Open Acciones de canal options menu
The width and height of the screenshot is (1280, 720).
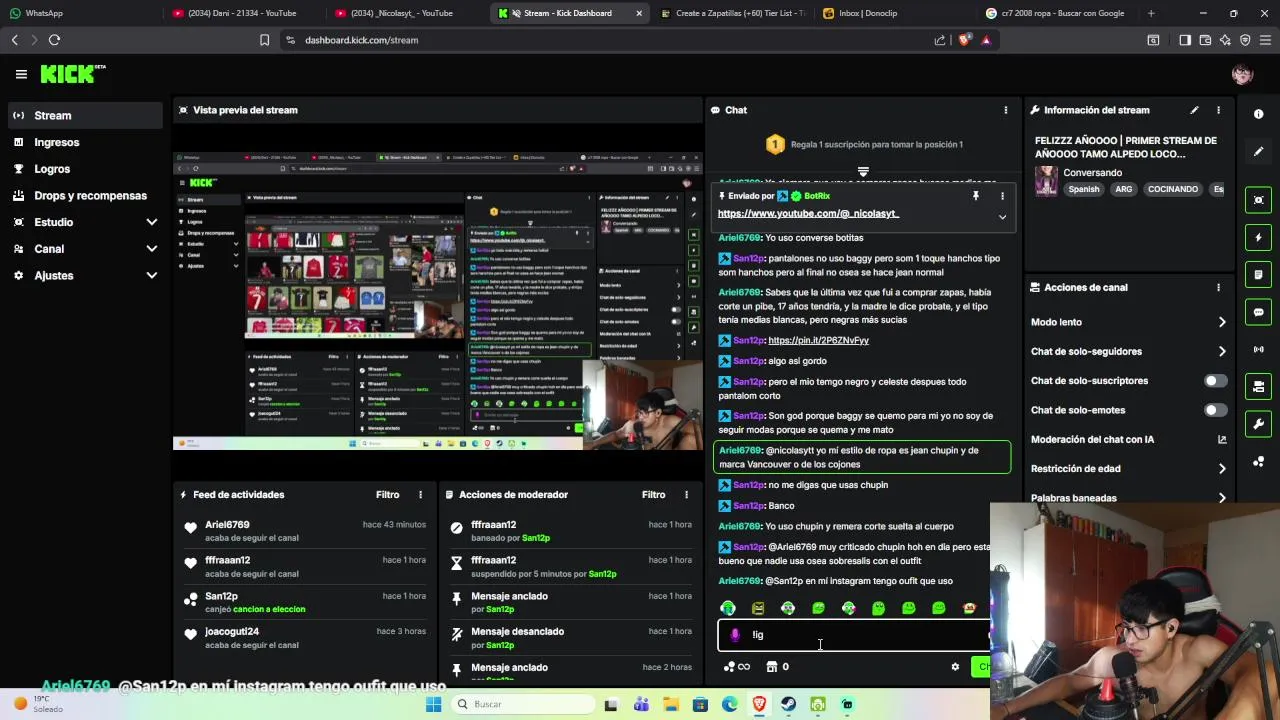click(x=1218, y=287)
